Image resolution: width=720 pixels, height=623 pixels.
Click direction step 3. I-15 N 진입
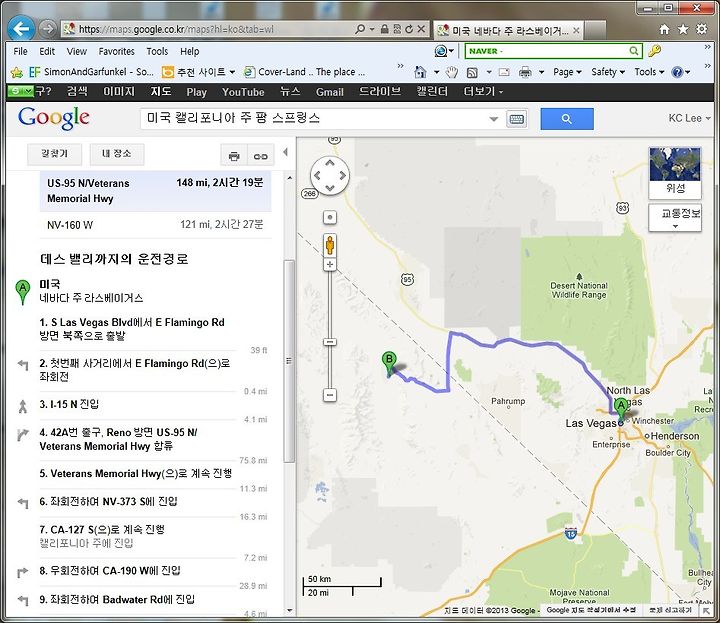69,404
